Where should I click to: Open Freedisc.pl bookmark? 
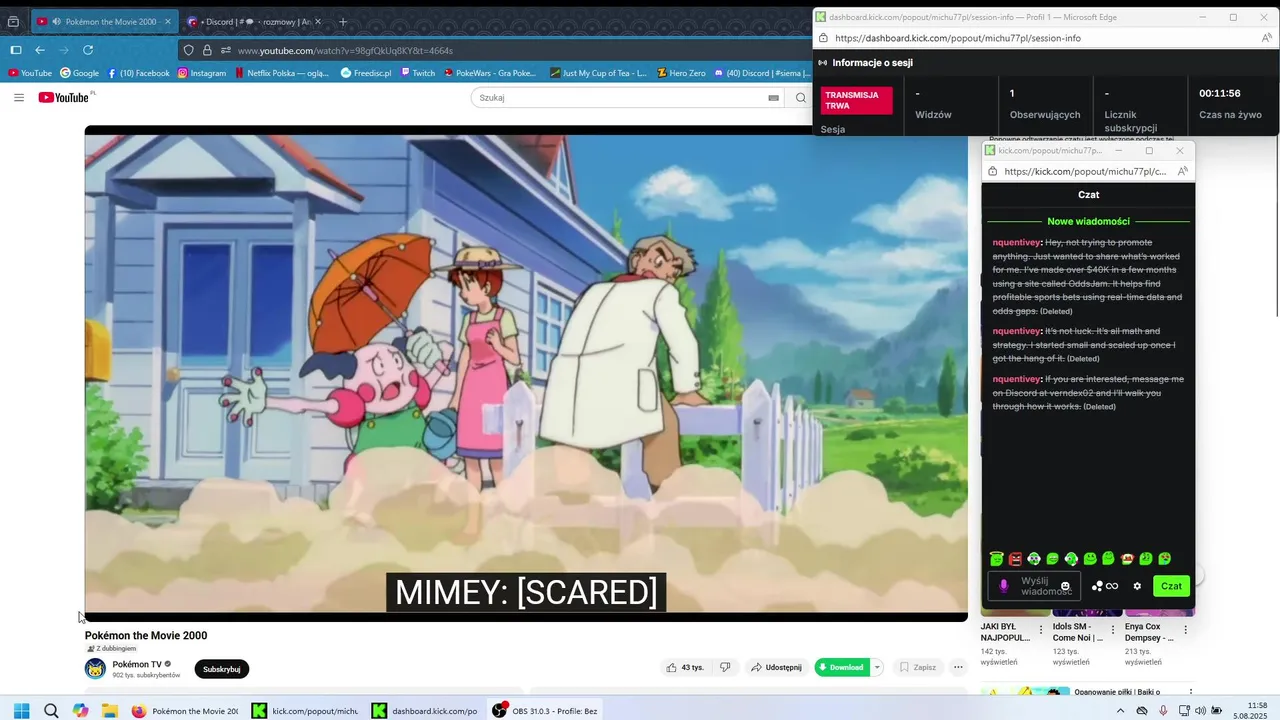click(x=366, y=73)
